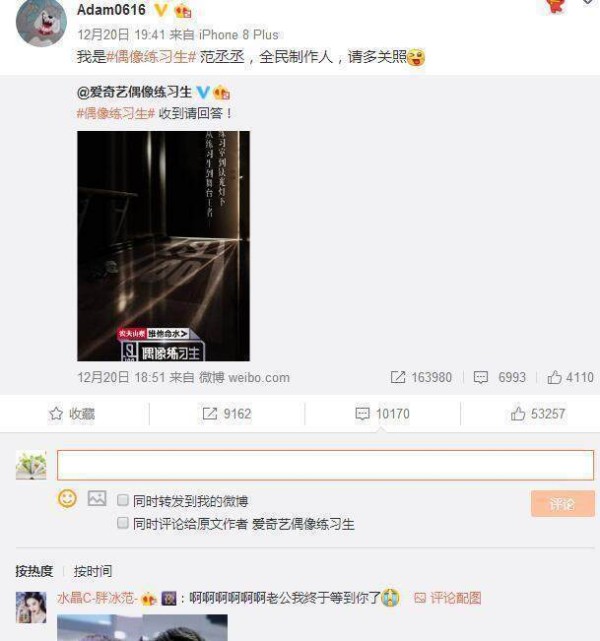
Task: Add the post to 收藏 favorites
Action: tap(72, 414)
